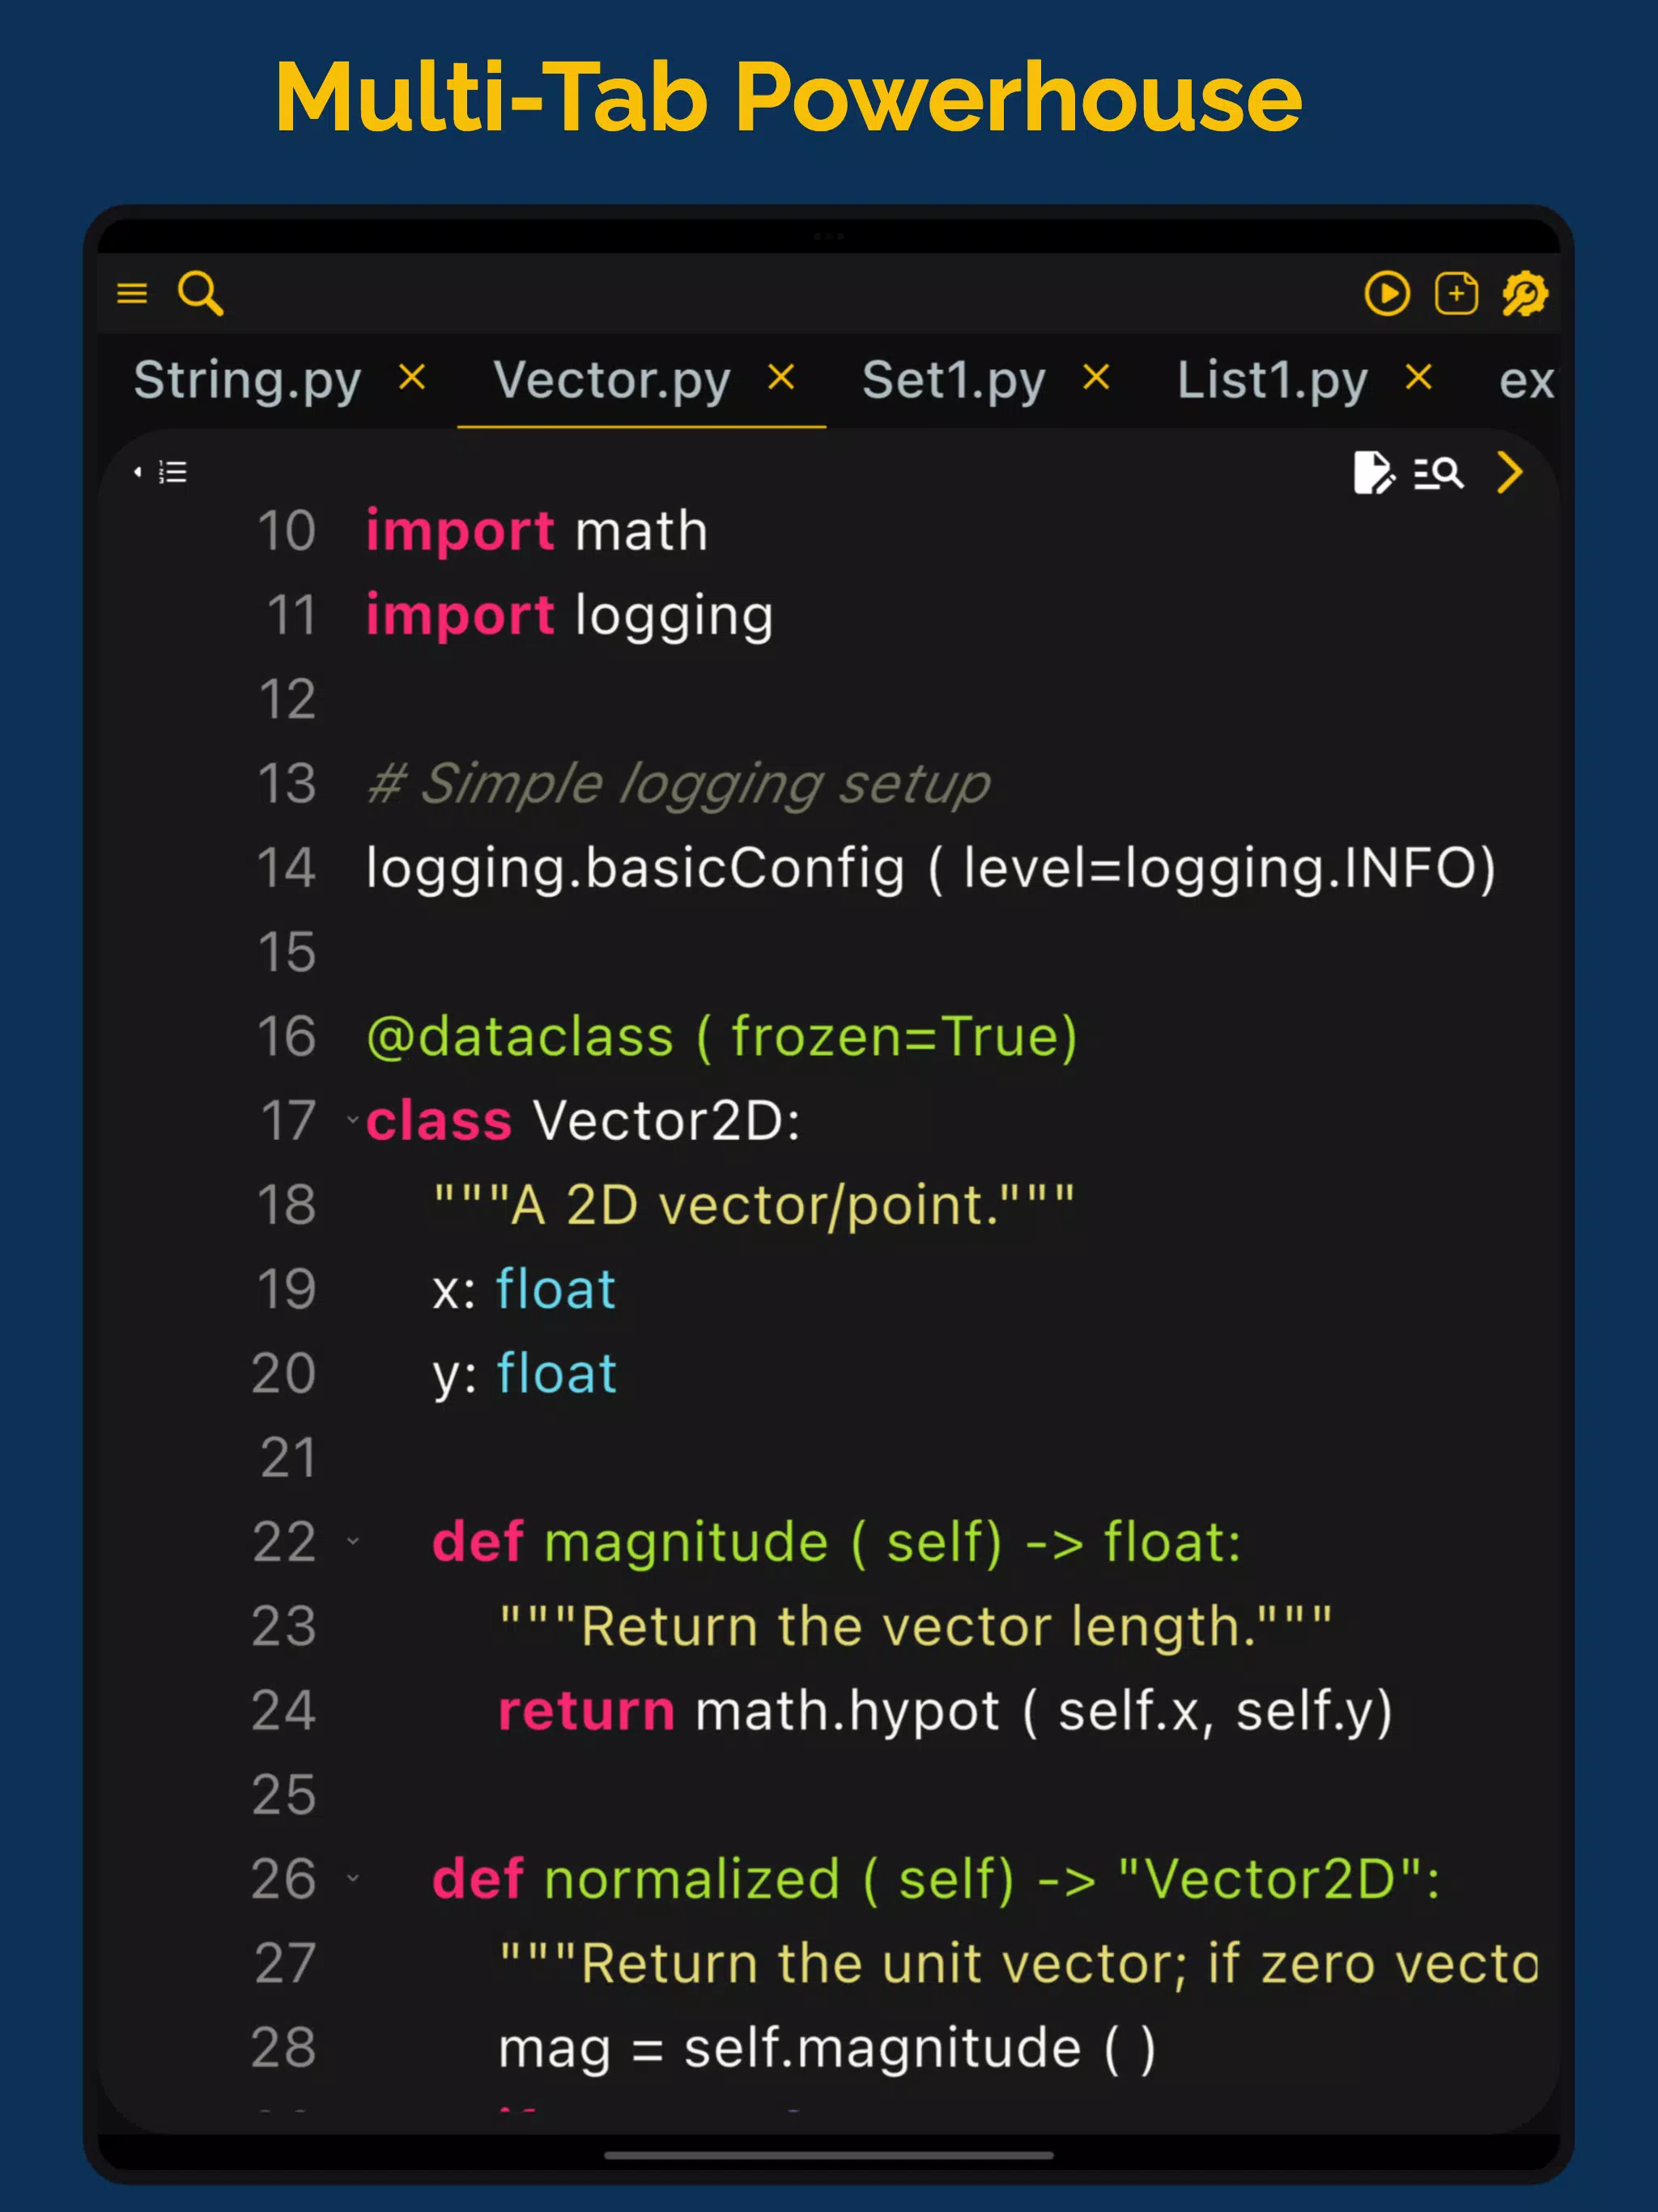Open the hamburger menu
The height and width of the screenshot is (2212, 1658).
[132, 293]
